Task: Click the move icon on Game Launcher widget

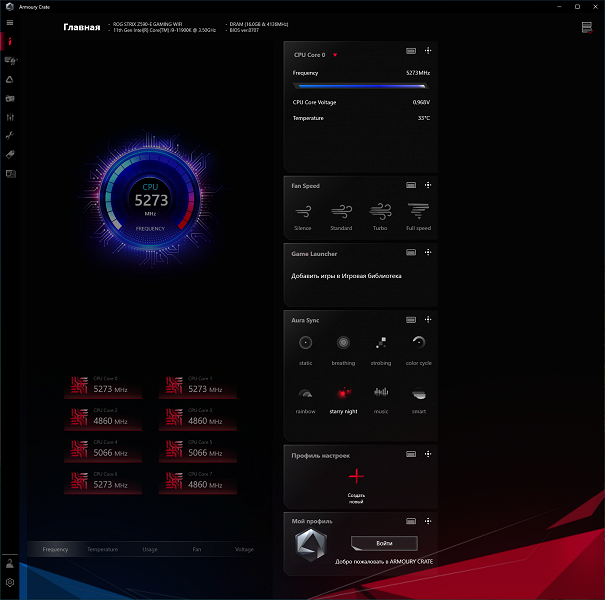Action: [428, 252]
